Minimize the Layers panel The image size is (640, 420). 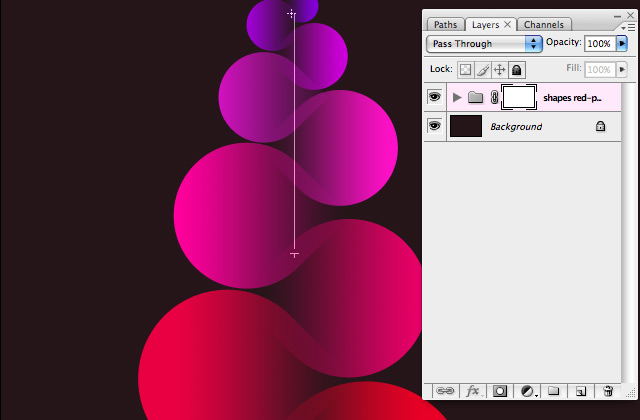click(617, 16)
